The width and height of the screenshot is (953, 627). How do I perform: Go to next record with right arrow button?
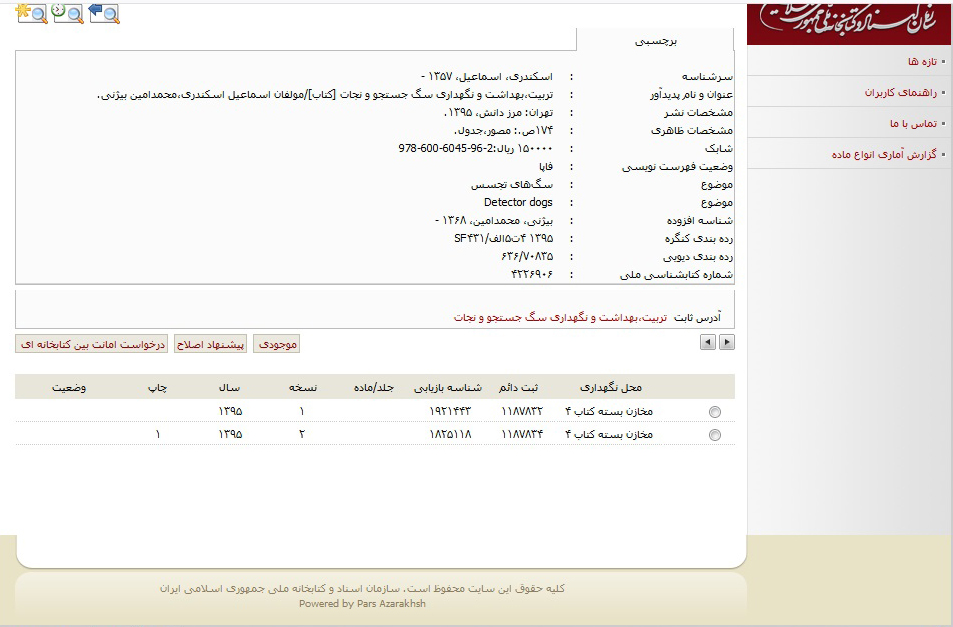tap(726, 342)
